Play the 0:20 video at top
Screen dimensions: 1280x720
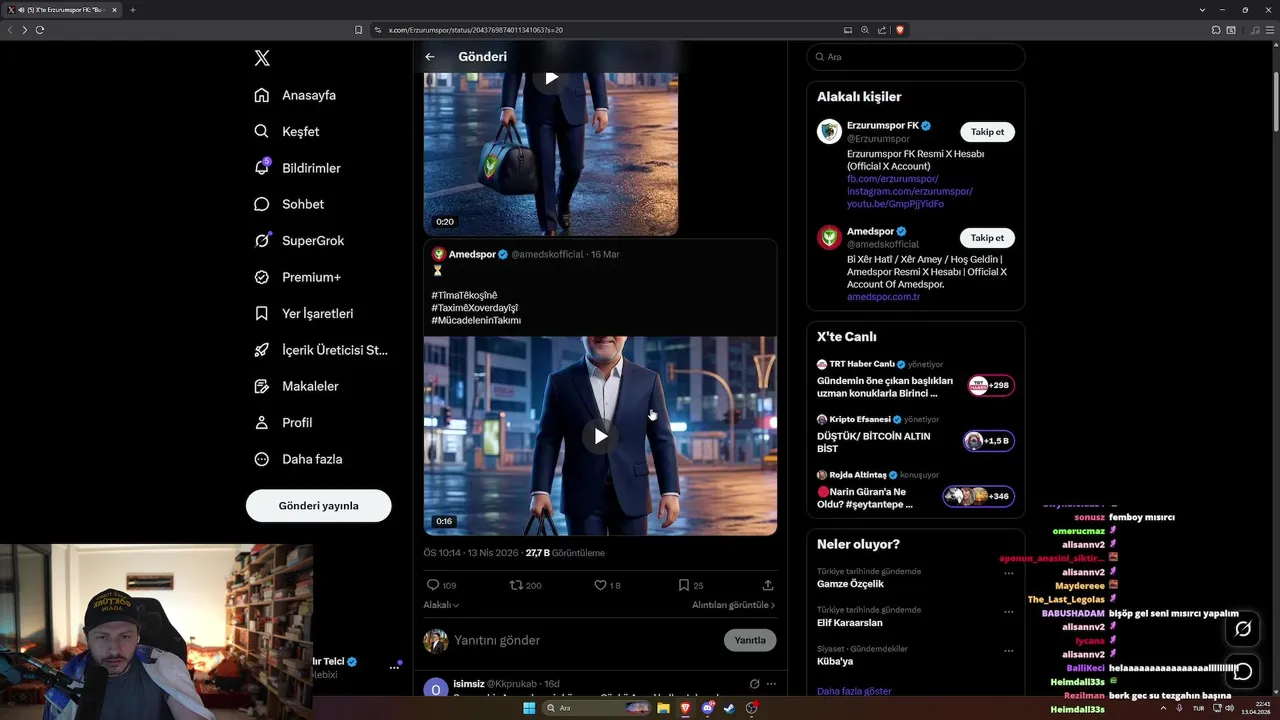coord(551,78)
